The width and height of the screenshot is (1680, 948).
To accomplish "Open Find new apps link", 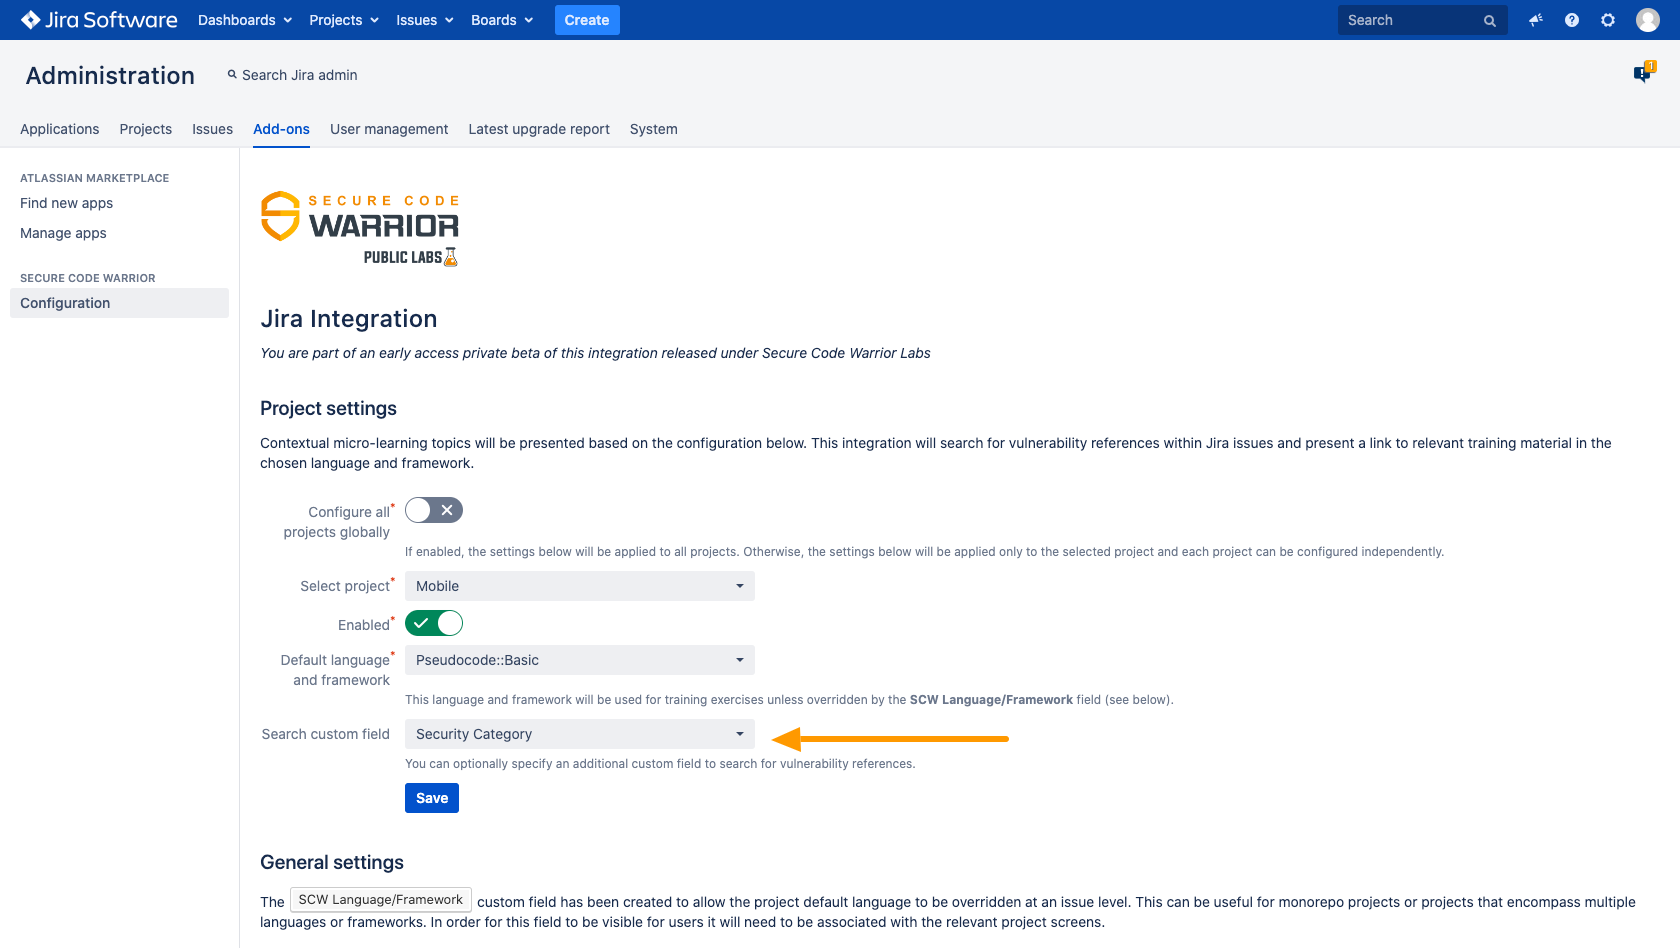I will [x=67, y=203].
